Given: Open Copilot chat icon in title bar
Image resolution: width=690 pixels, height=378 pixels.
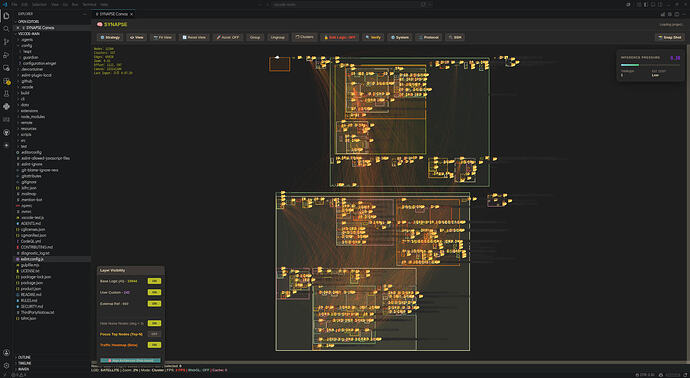Looking at the screenshot, I should pyautogui.click(x=424, y=4).
